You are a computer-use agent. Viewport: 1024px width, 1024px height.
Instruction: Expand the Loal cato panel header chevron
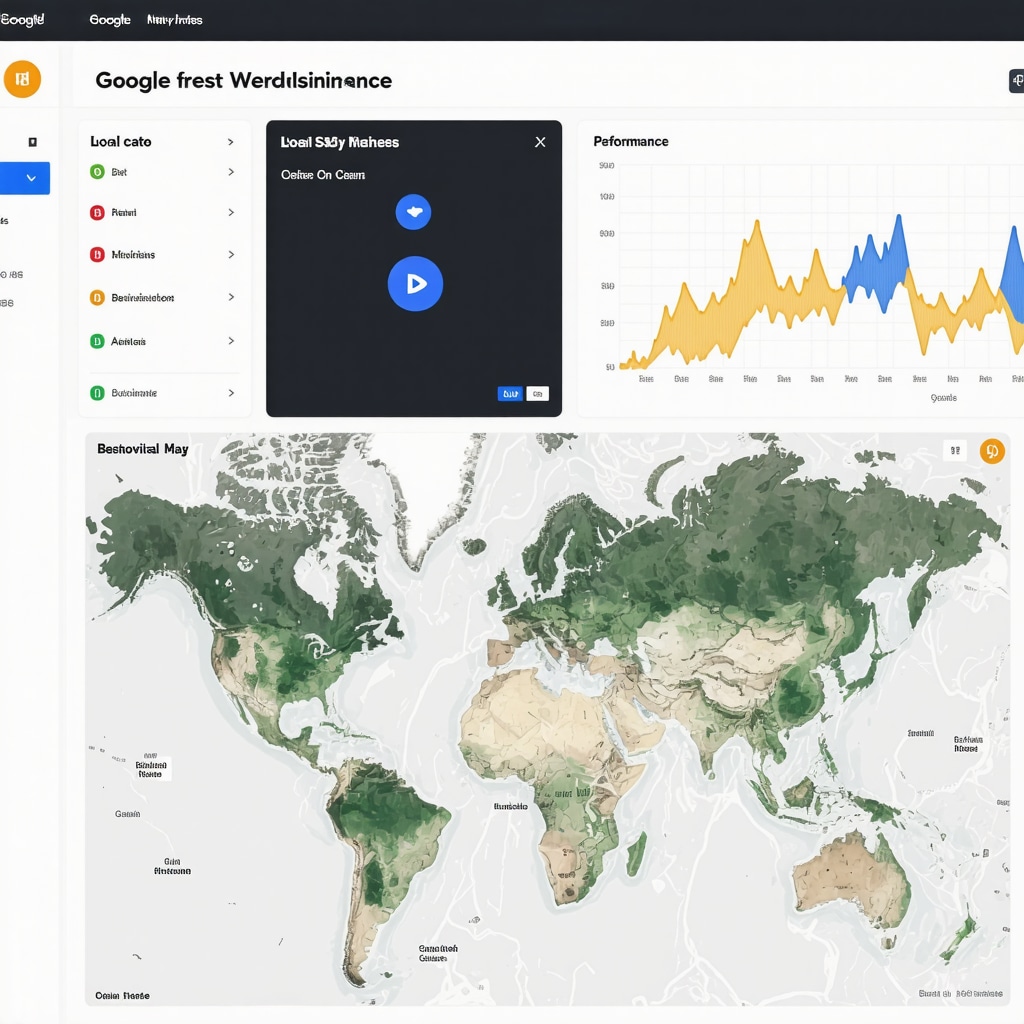point(231,142)
